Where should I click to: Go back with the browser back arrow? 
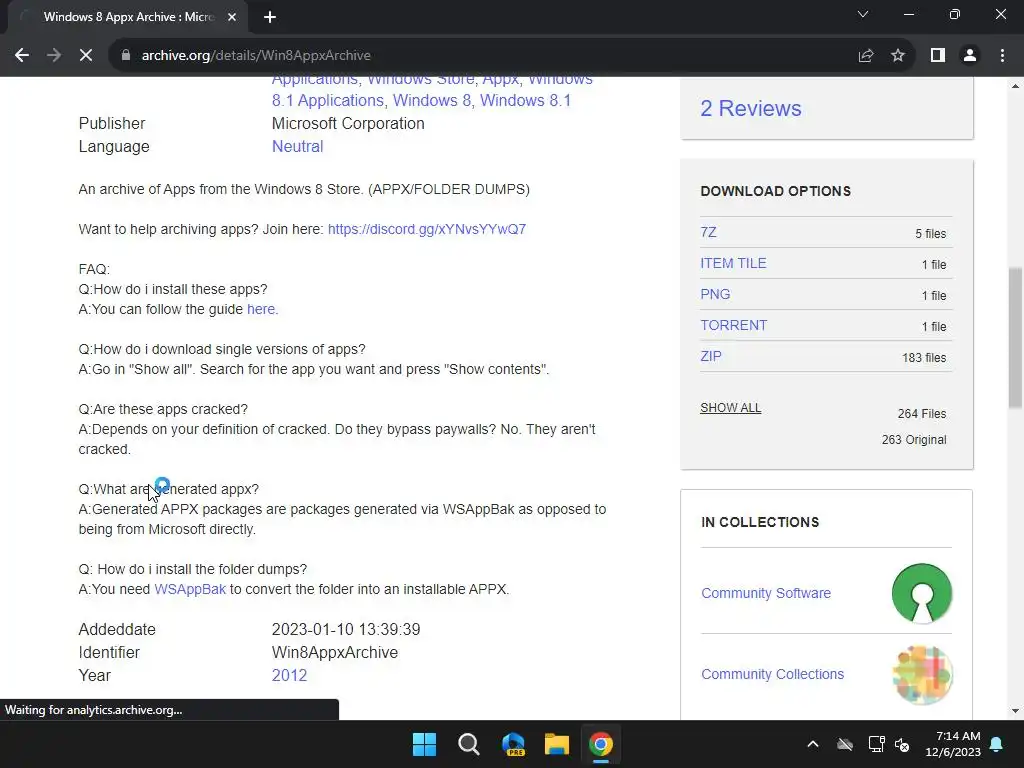click(22, 56)
